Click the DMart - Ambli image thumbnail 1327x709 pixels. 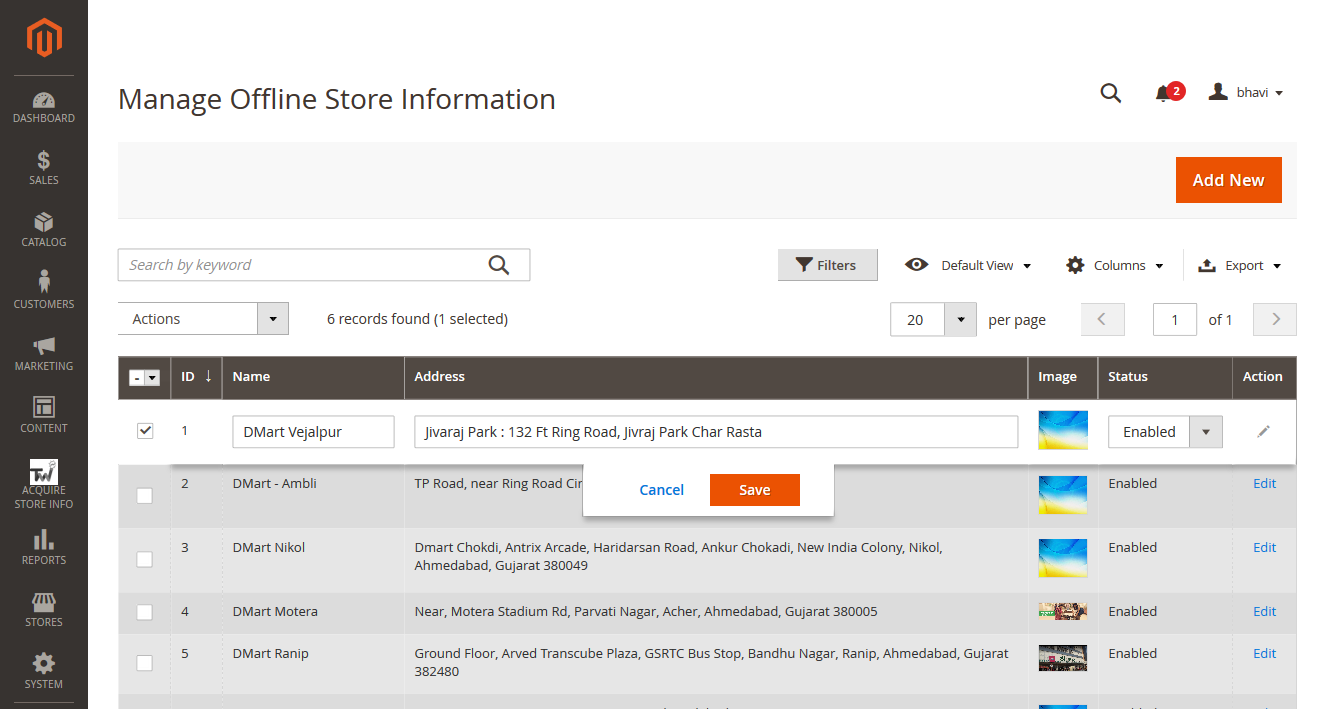(1063, 494)
